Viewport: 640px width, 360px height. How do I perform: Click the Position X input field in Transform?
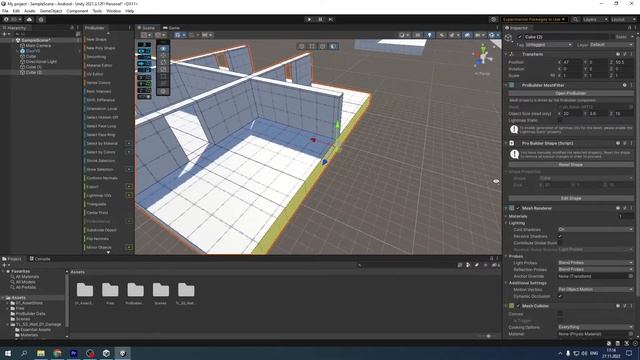pos(572,62)
